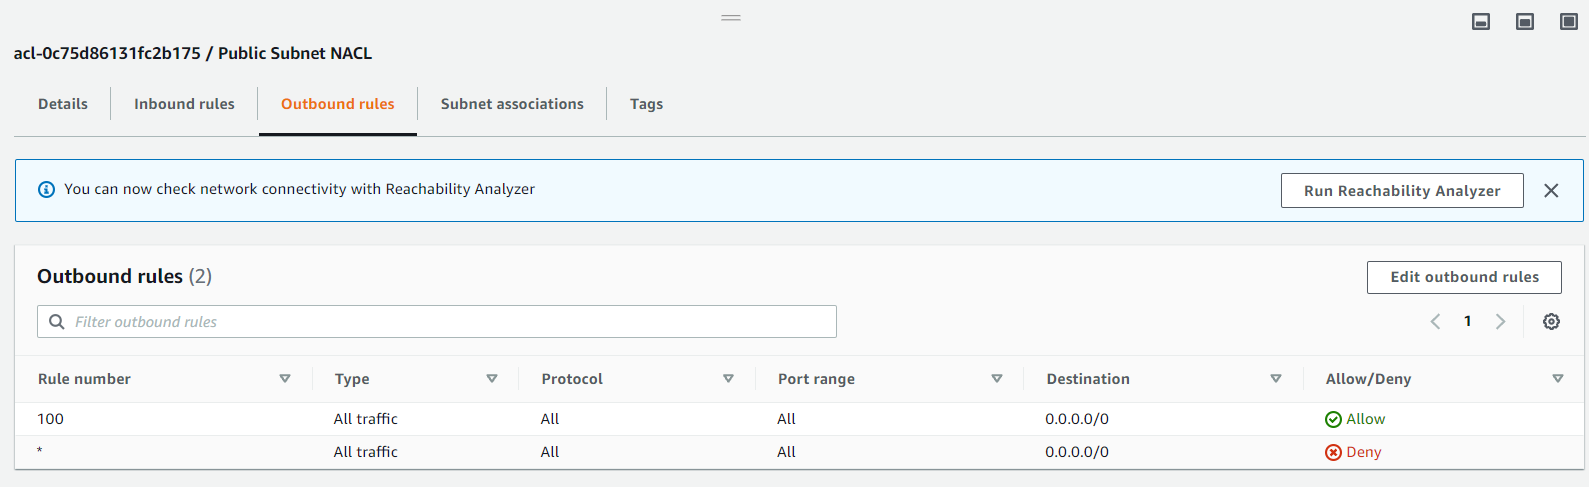Dismiss the Reachability Analyzer info banner
This screenshot has width=1589, height=487.
pos(1551,191)
